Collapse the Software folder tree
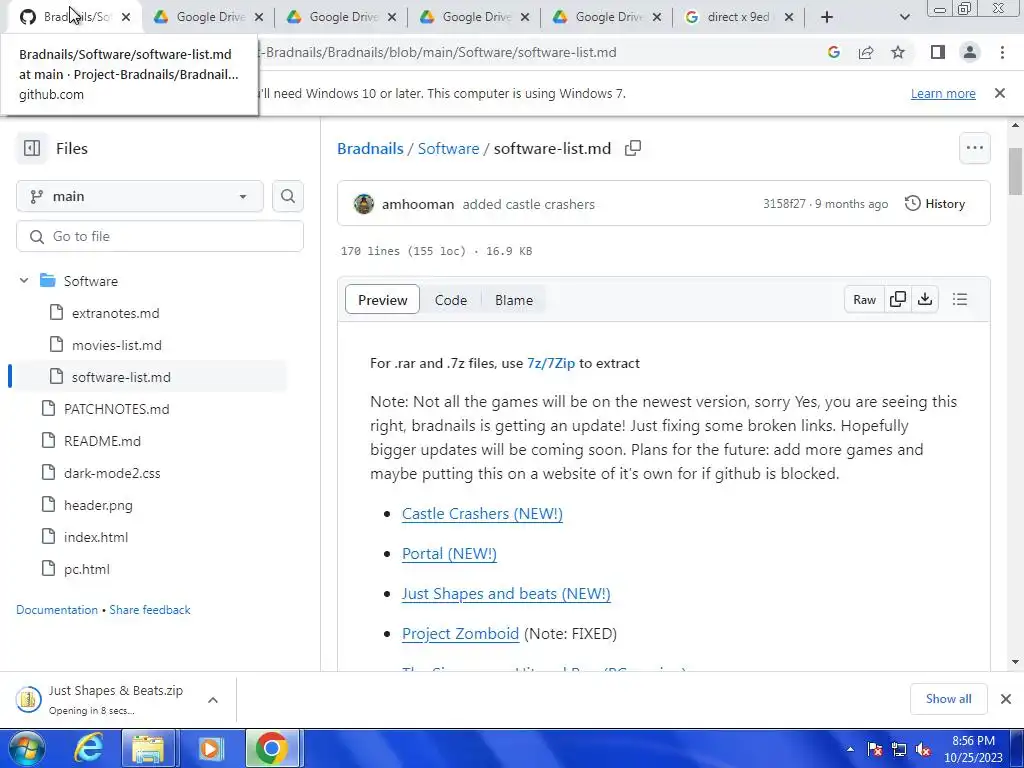The width and height of the screenshot is (1024, 768). click(24, 281)
